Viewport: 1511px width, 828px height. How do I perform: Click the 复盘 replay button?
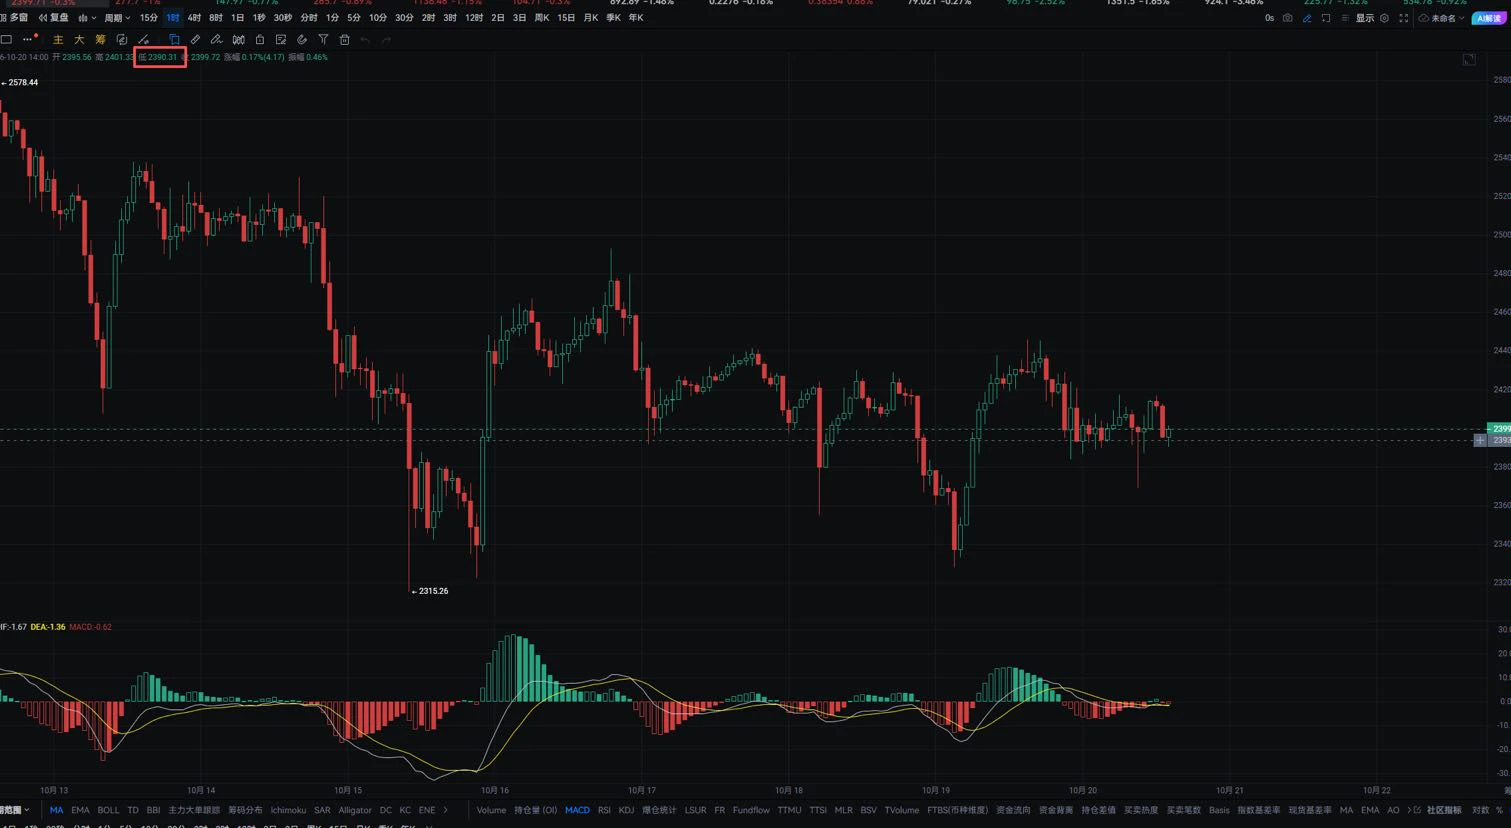coord(54,18)
